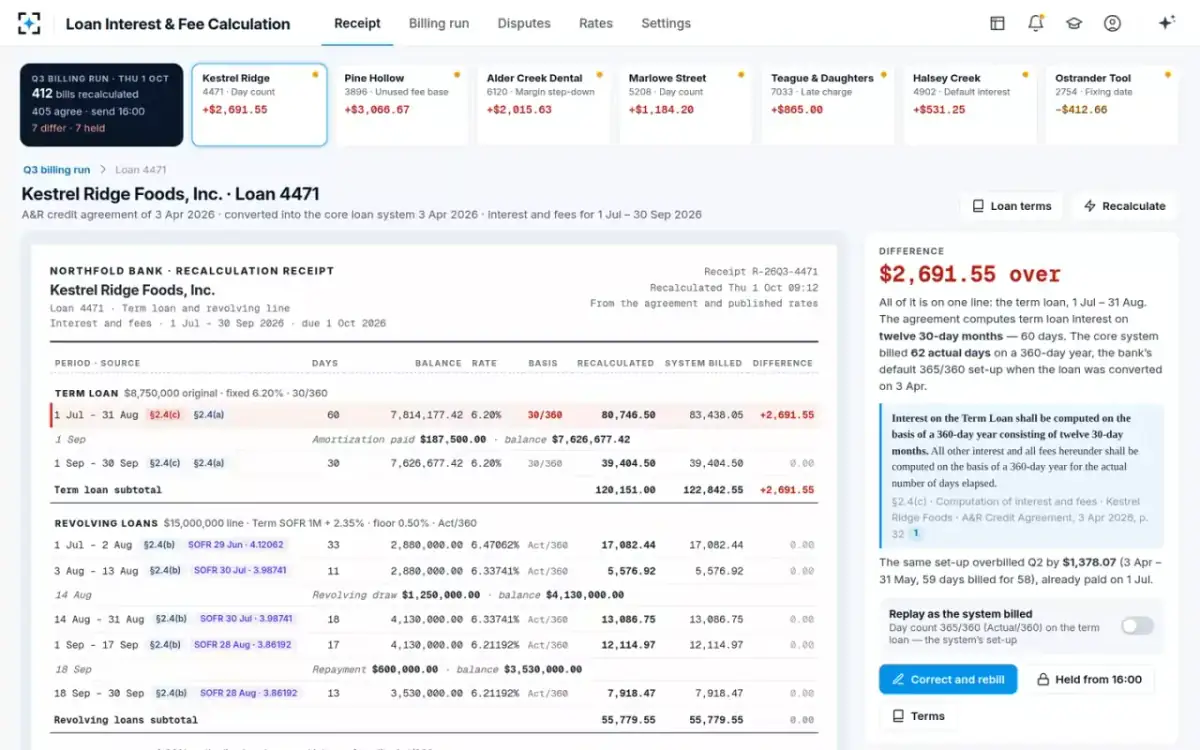1200x750 pixels.
Task: Open the Terms button below Correct and rebill
Action: 918,716
